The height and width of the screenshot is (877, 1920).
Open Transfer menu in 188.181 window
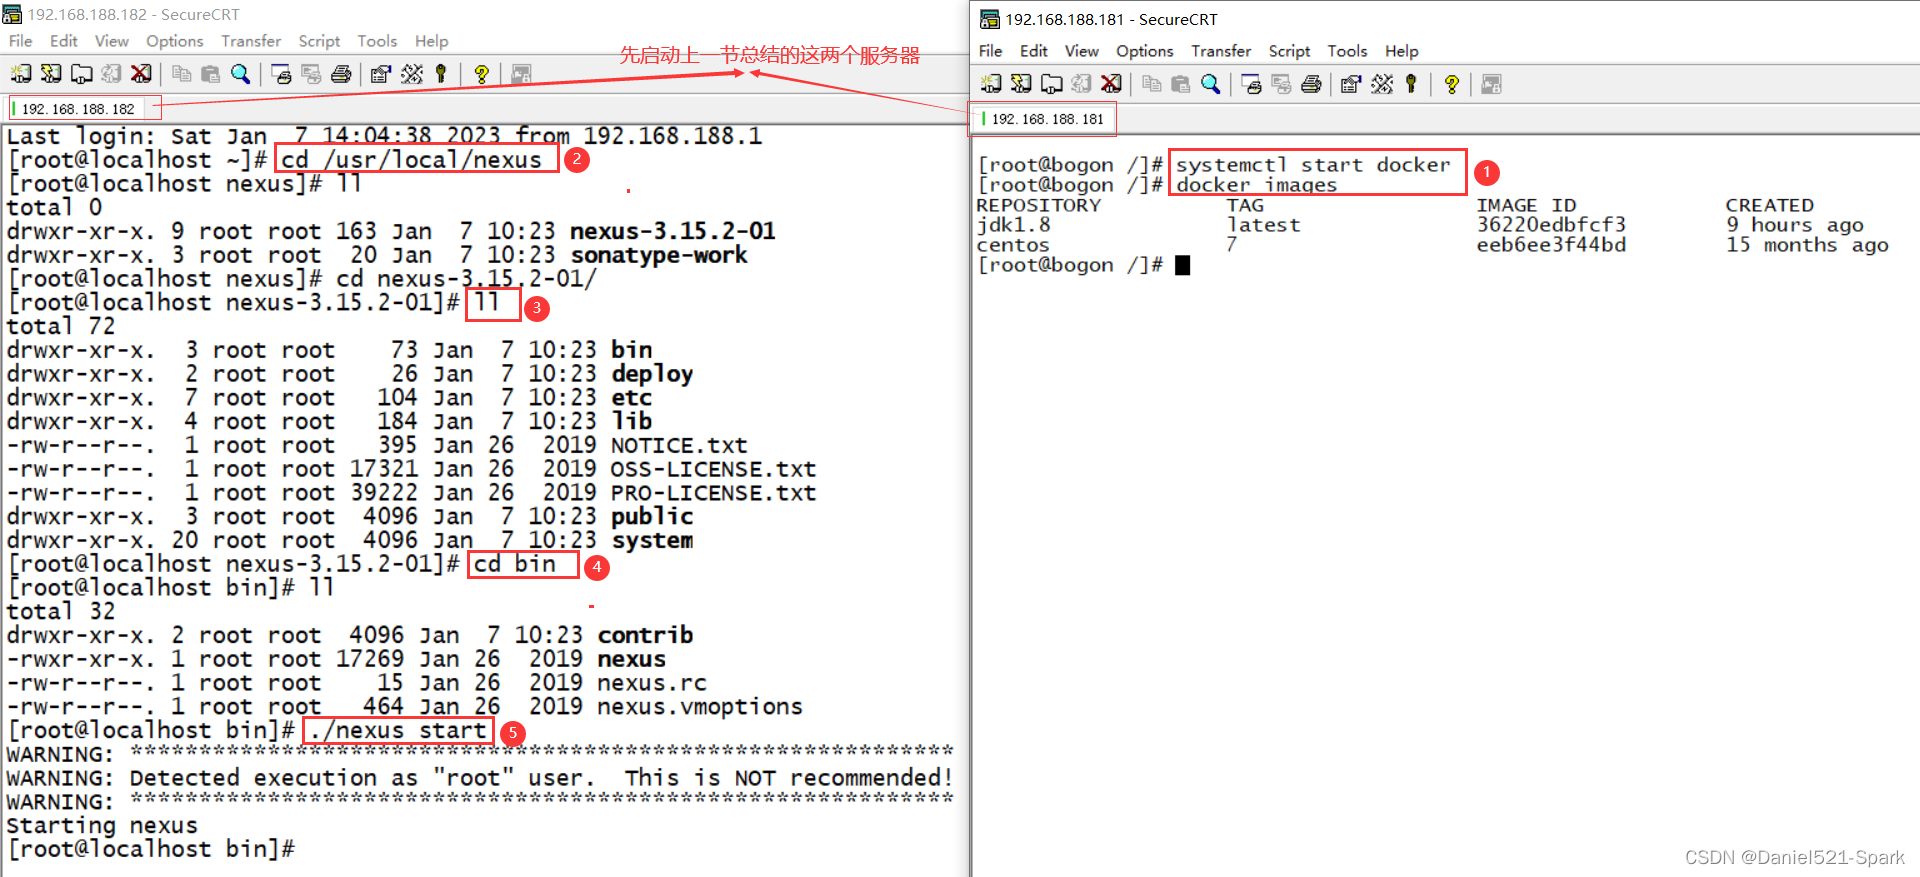[x=1221, y=51]
